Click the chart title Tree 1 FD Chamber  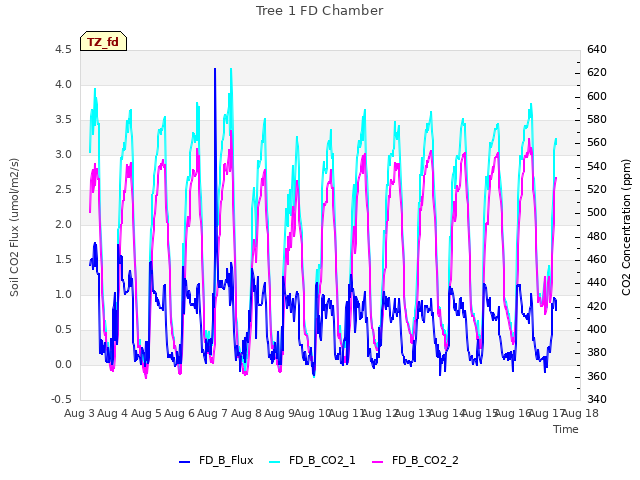[x=320, y=11]
